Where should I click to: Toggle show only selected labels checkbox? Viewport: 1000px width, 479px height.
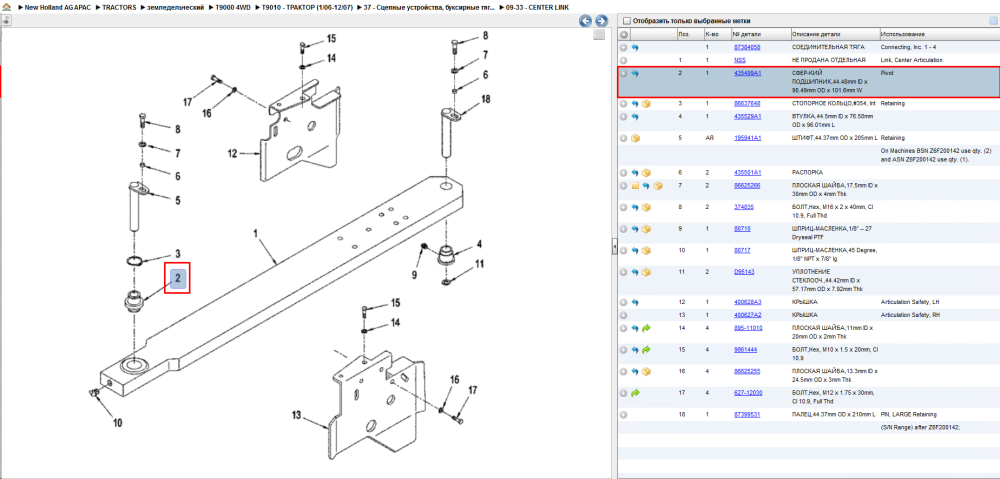click(x=626, y=21)
